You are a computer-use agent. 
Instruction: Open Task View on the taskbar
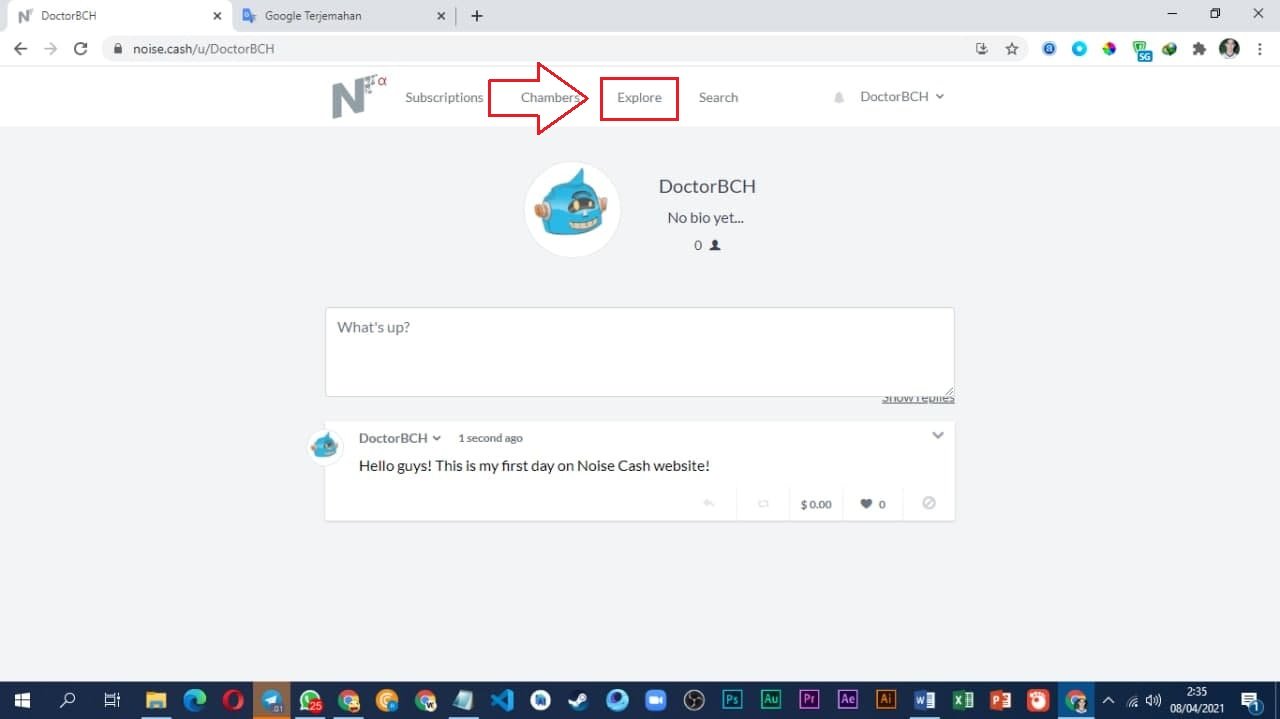pos(112,700)
